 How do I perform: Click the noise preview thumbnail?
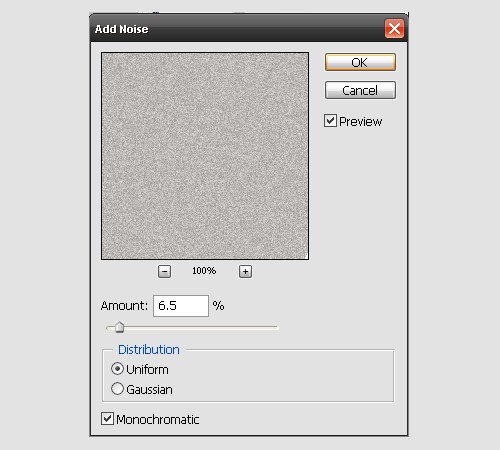(x=205, y=156)
